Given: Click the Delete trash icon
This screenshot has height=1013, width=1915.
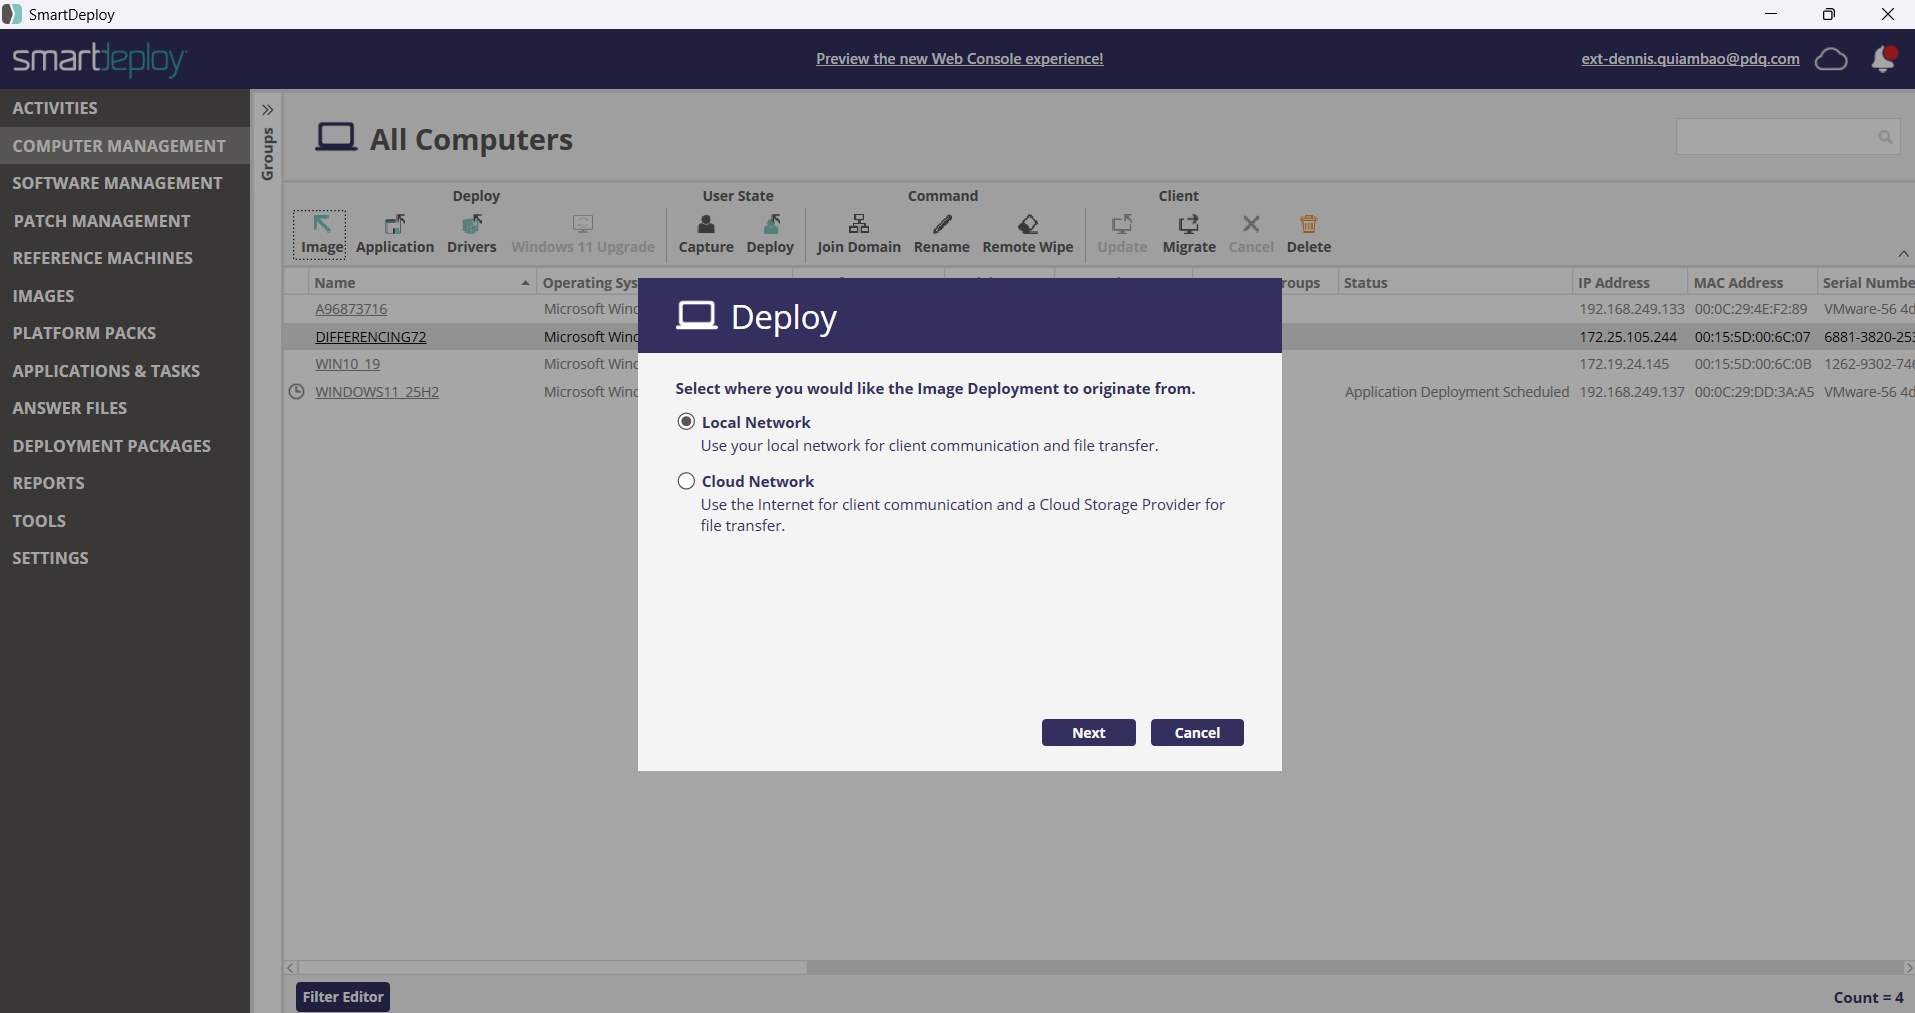Looking at the screenshot, I should coord(1308,225).
